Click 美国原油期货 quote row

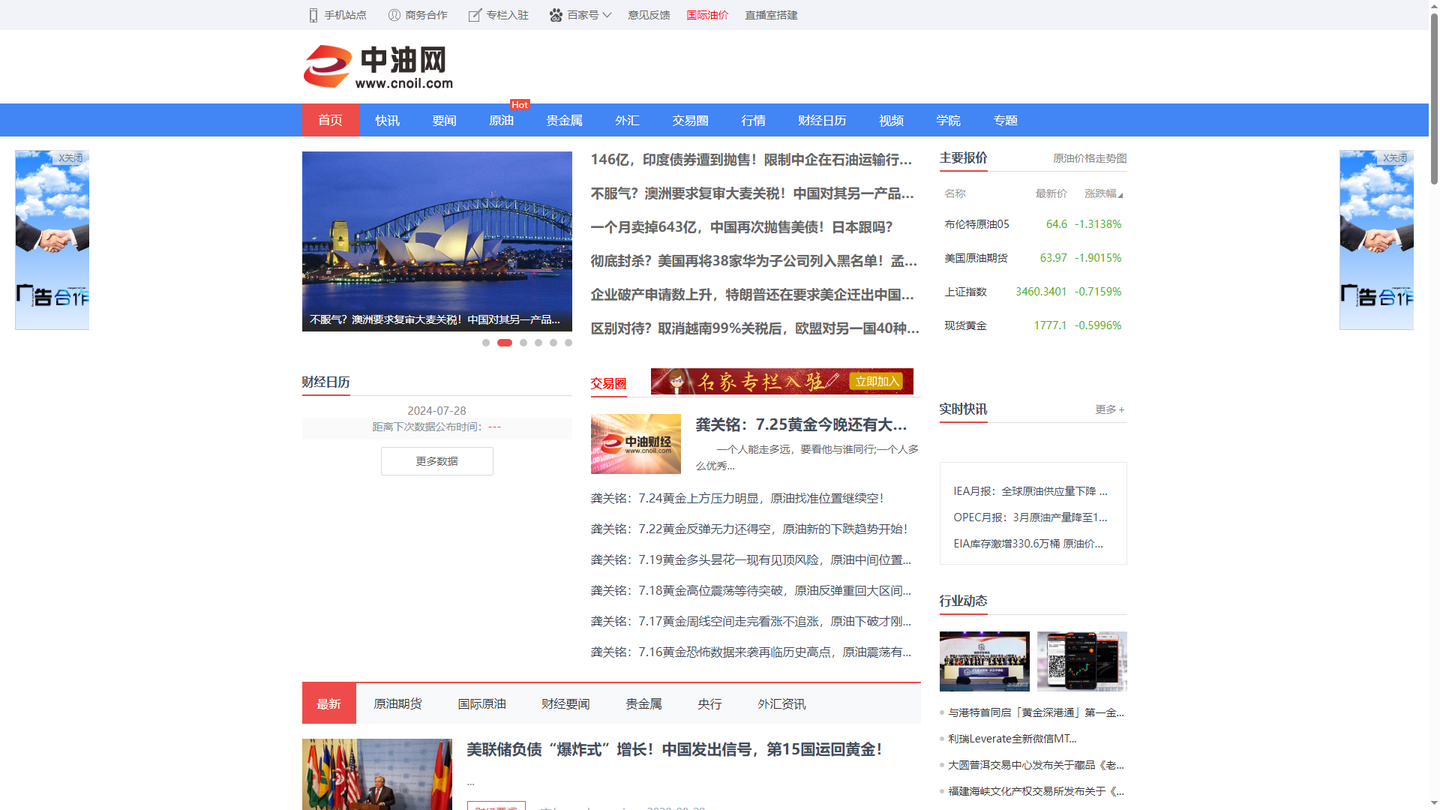[1033, 258]
